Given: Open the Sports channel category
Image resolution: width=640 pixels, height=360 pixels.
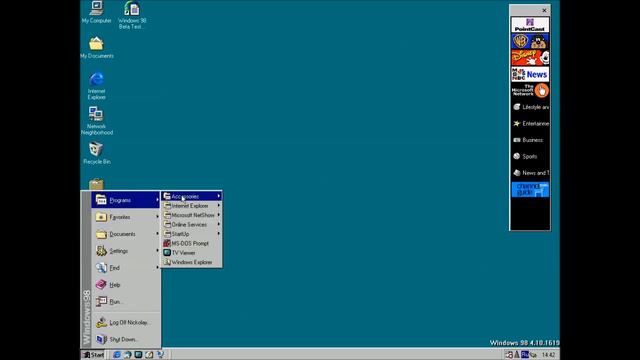Looking at the screenshot, I should (x=530, y=156).
